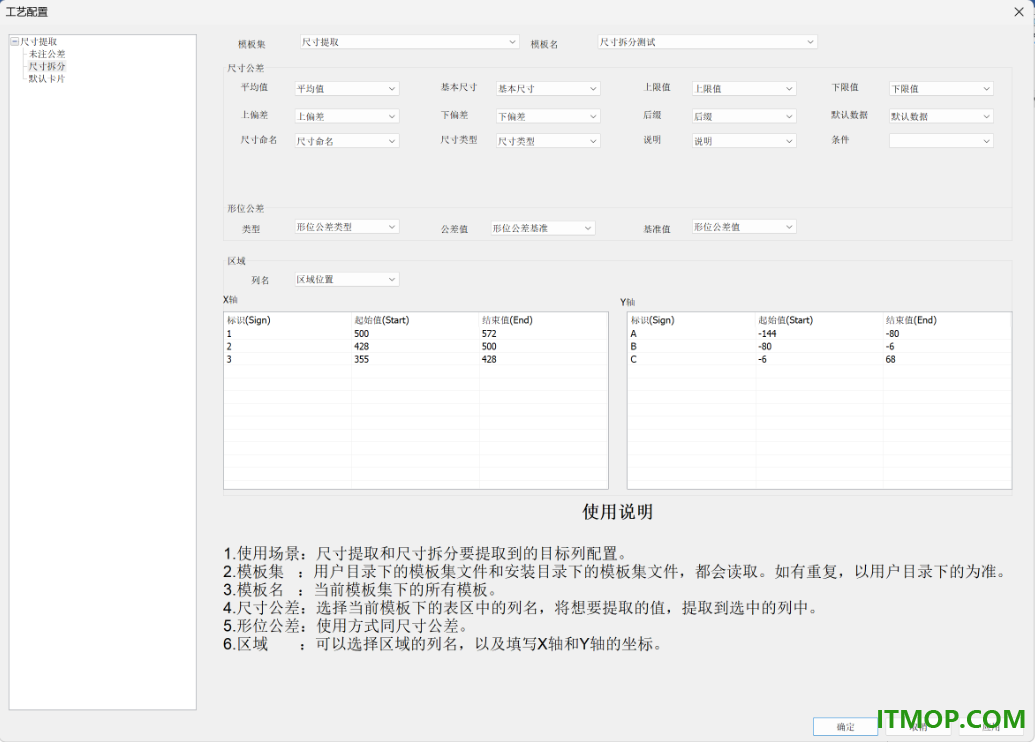Click the Y轴 结束值(End) column header

coord(947,320)
